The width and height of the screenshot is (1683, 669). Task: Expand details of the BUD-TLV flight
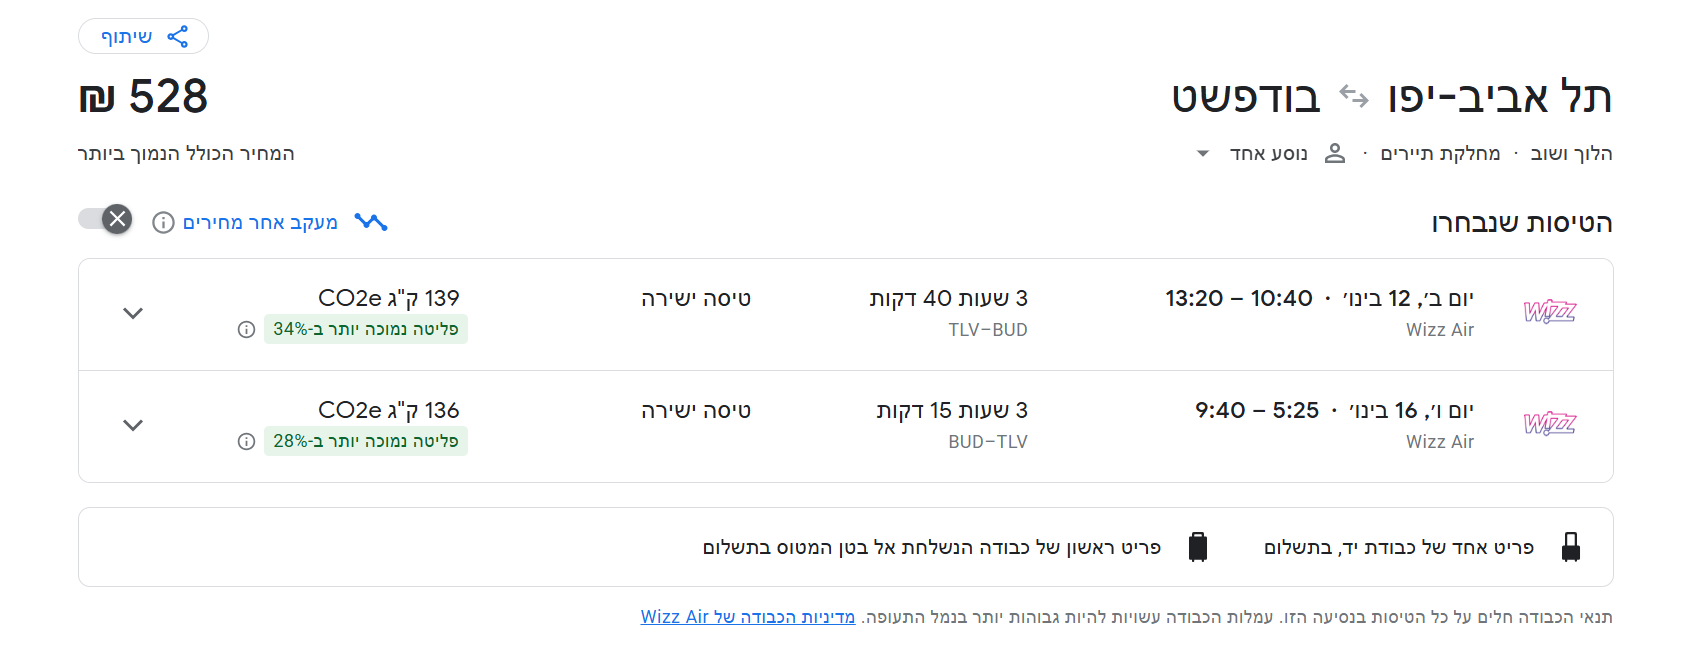132,425
